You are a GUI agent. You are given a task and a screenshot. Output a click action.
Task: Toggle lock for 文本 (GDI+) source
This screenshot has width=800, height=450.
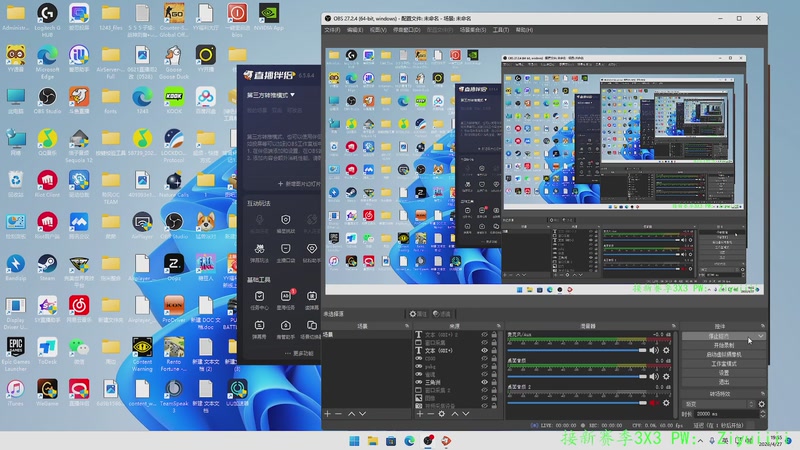coord(494,351)
